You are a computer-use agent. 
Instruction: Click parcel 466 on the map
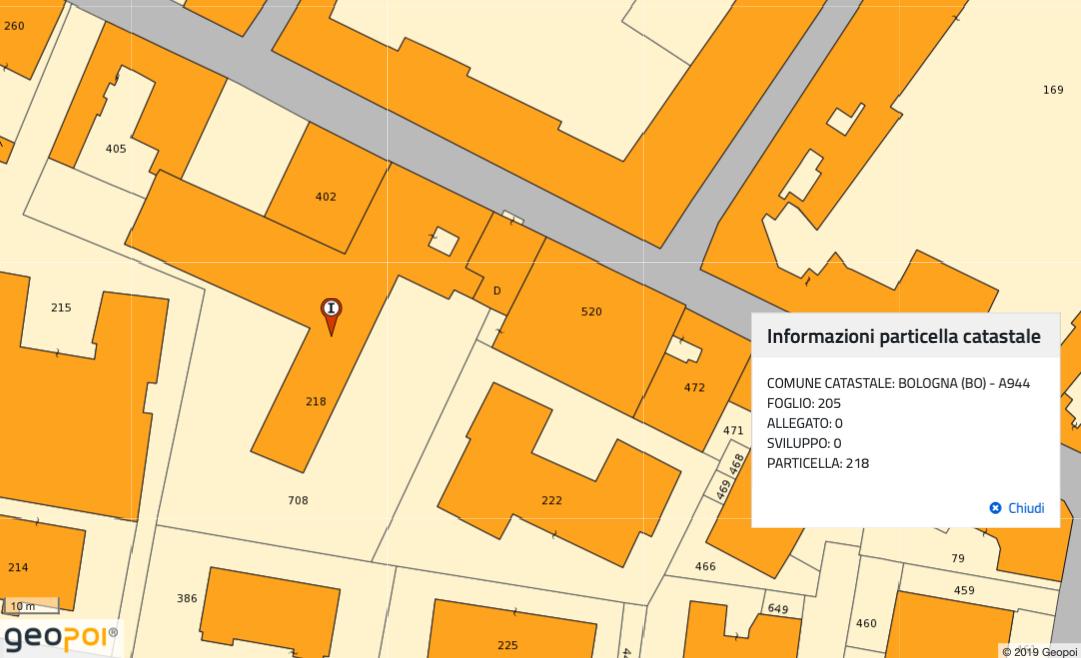pyautogui.click(x=705, y=566)
